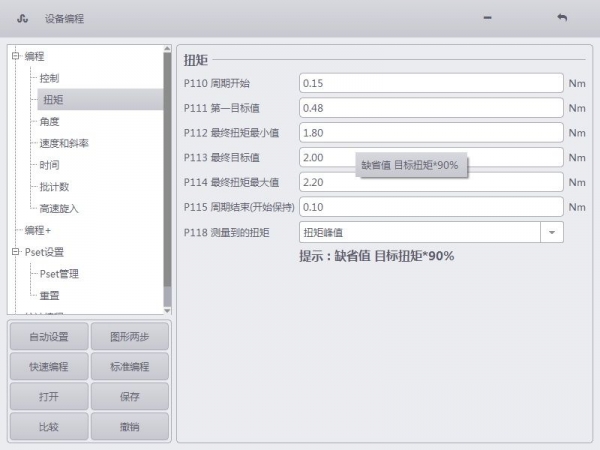Screen dimensions: 600x450
Task: Collapse the 编程 tree node
Action: point(16,56)
